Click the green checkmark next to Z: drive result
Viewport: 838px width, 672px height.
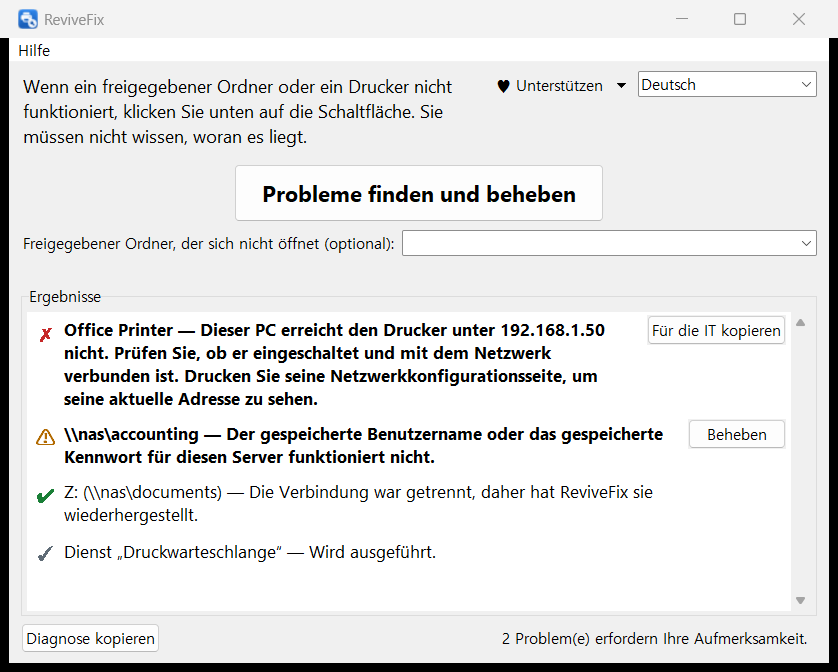[x=45, y=496]
